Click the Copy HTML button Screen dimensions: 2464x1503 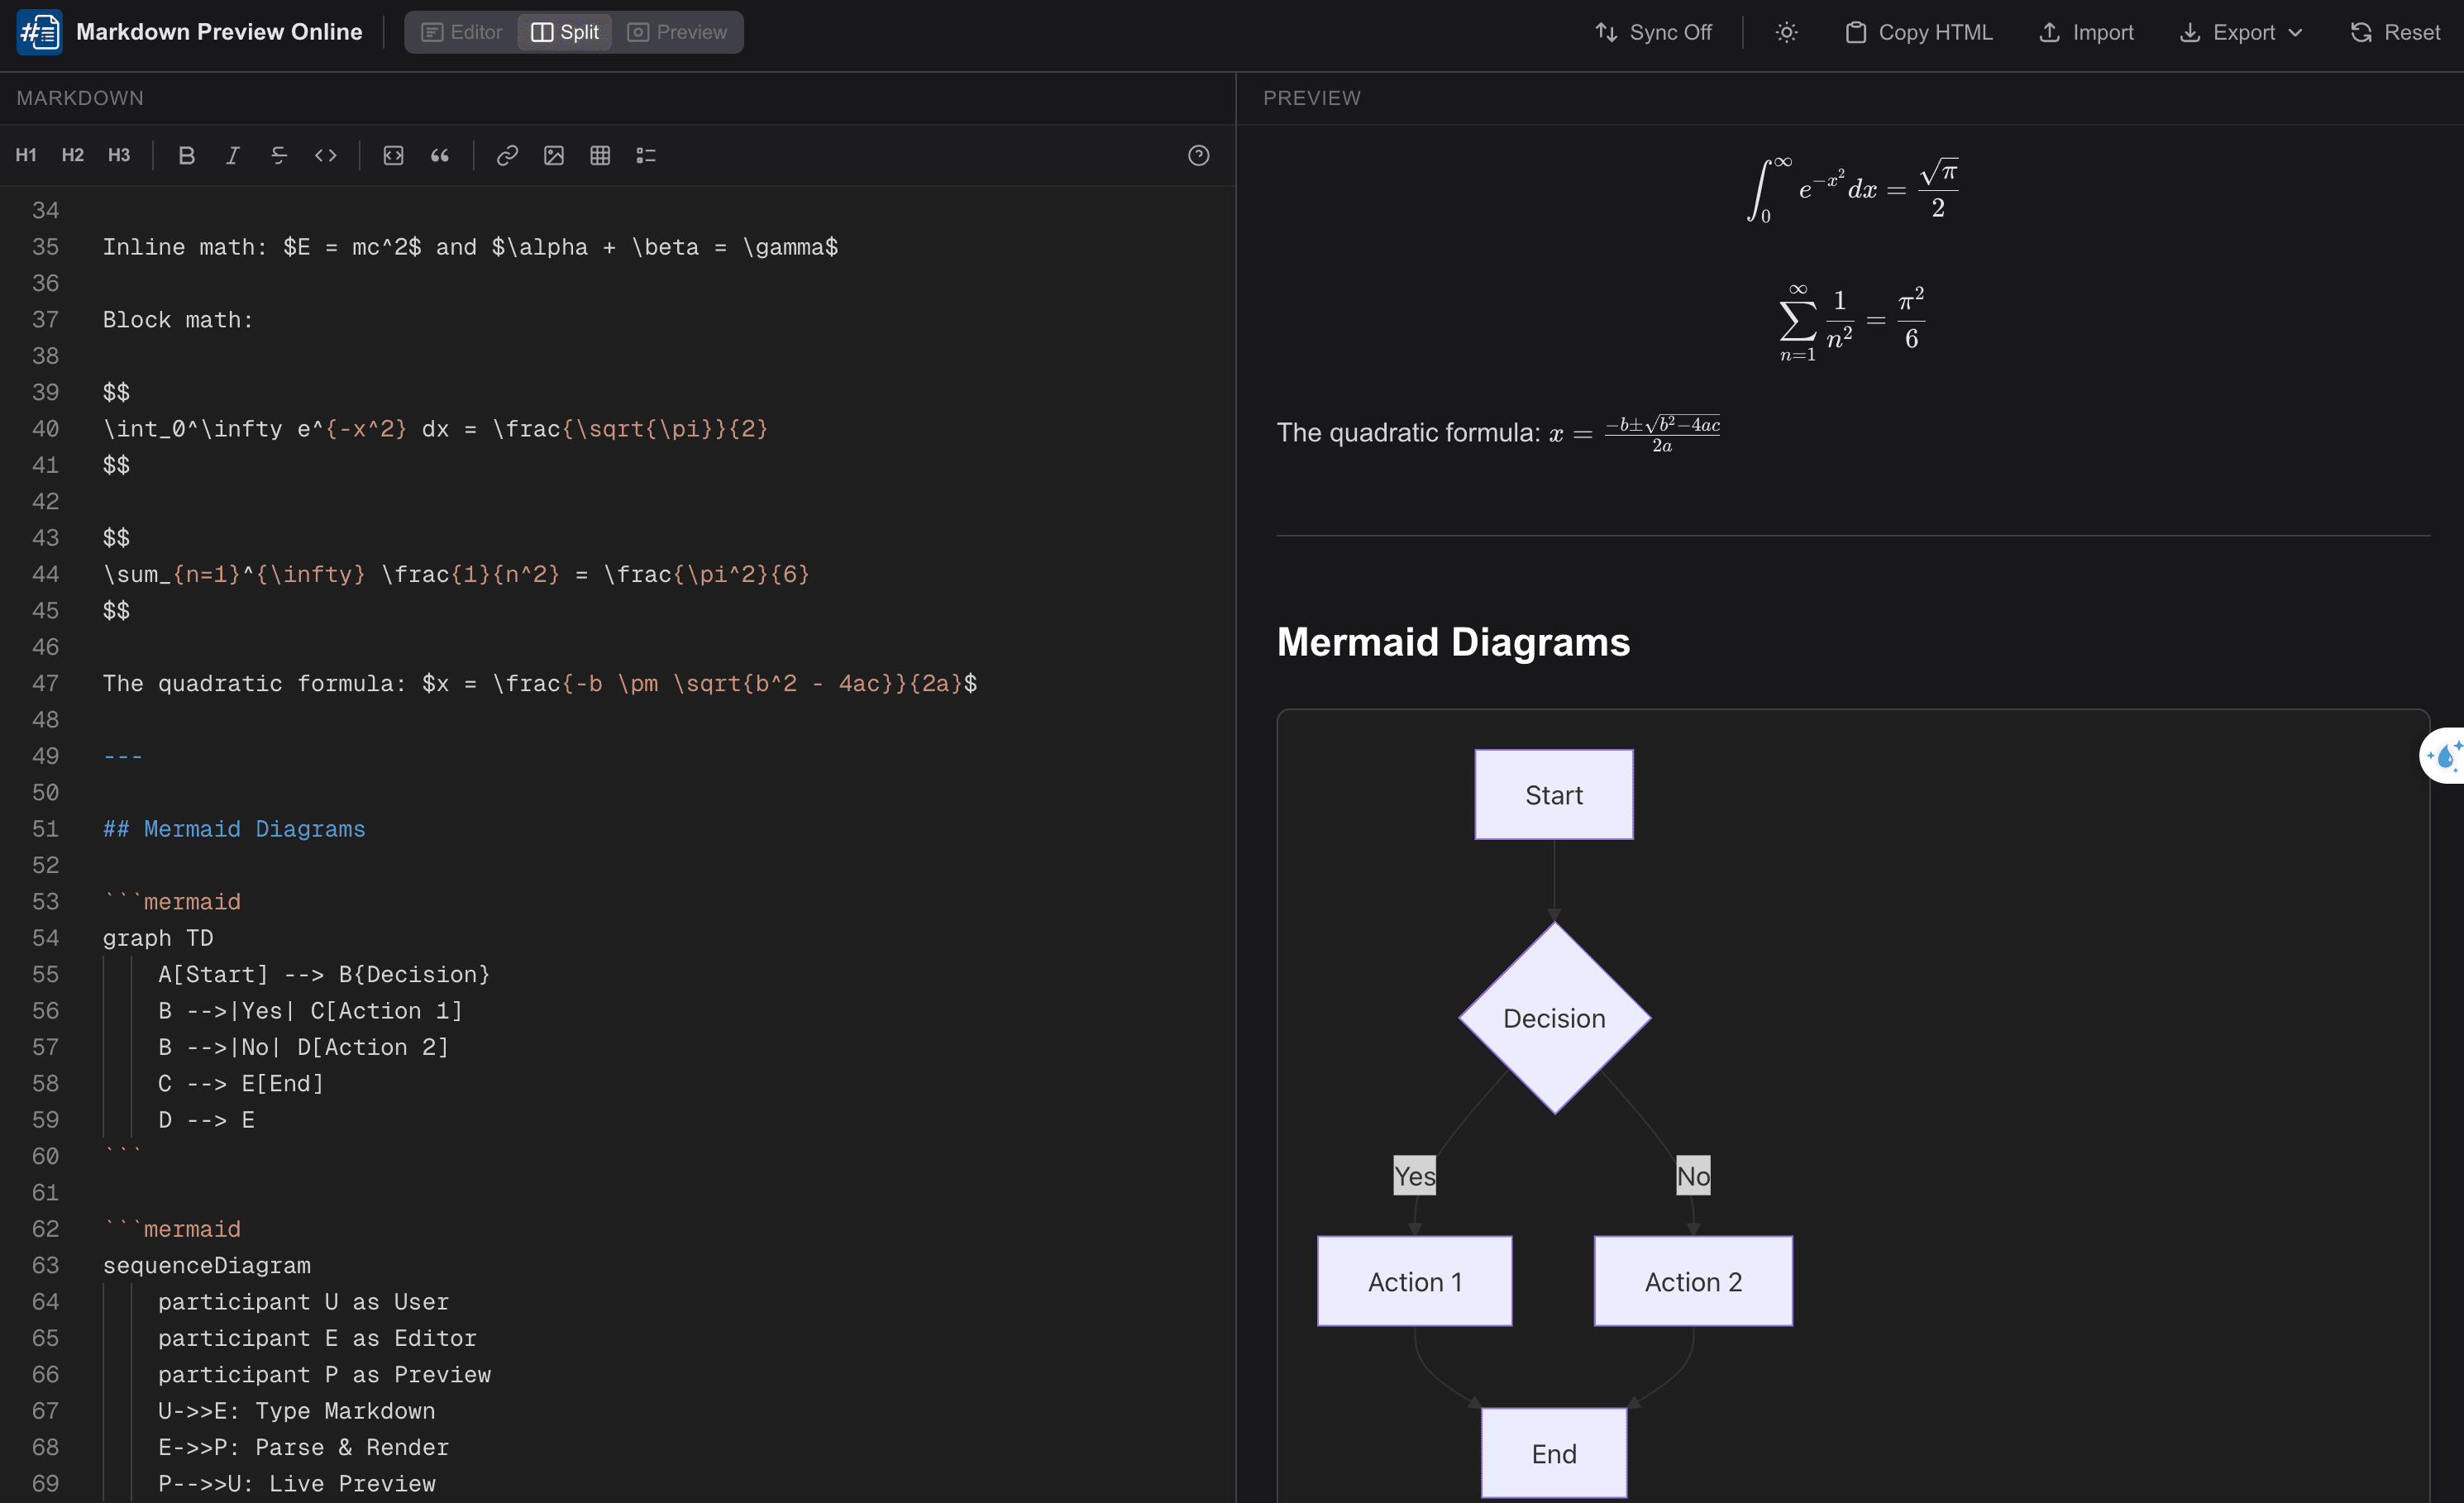pos(1916,32)
